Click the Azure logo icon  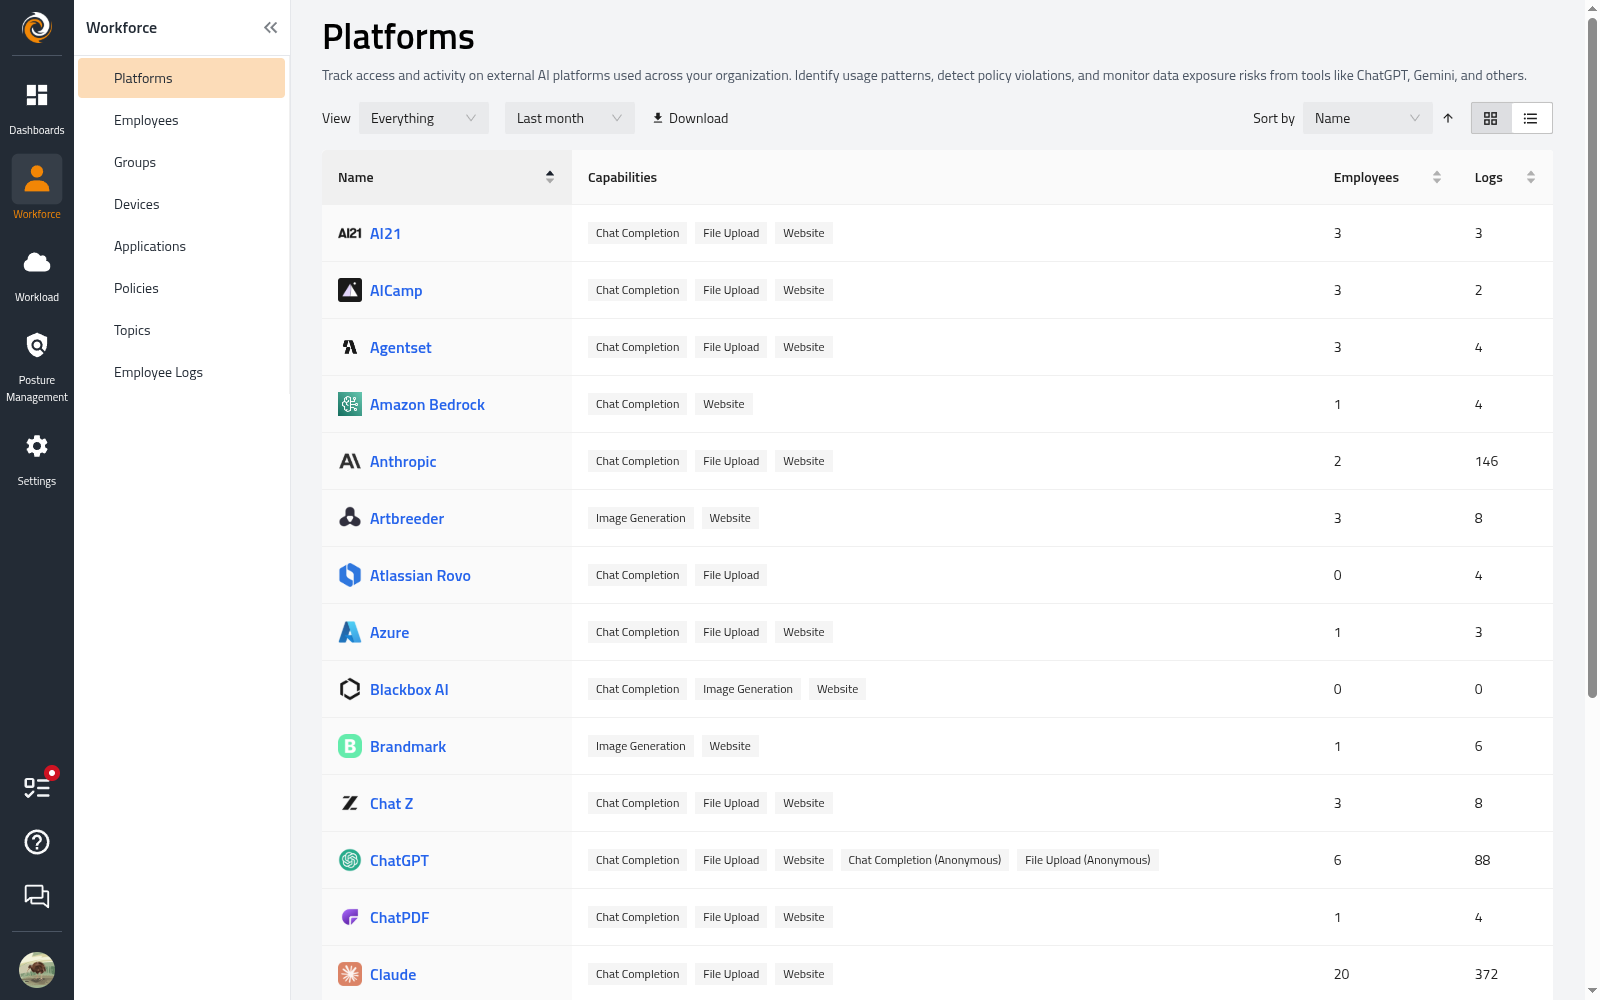pos(350,632)
